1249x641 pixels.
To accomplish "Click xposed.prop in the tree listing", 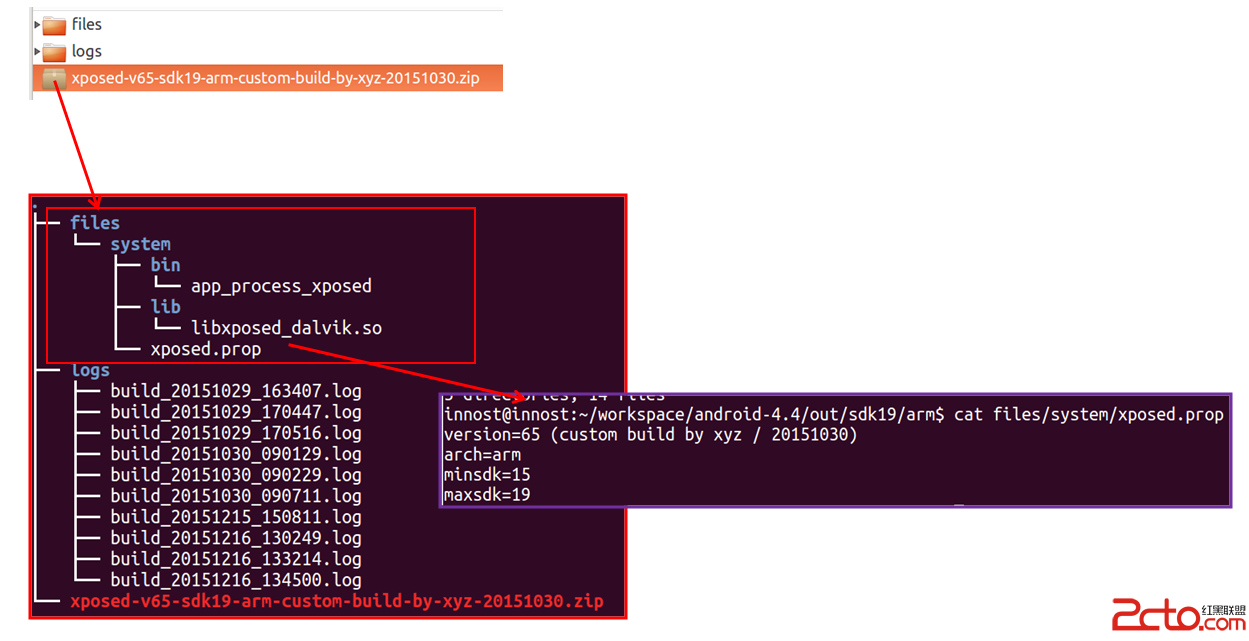I will point(205,349).
